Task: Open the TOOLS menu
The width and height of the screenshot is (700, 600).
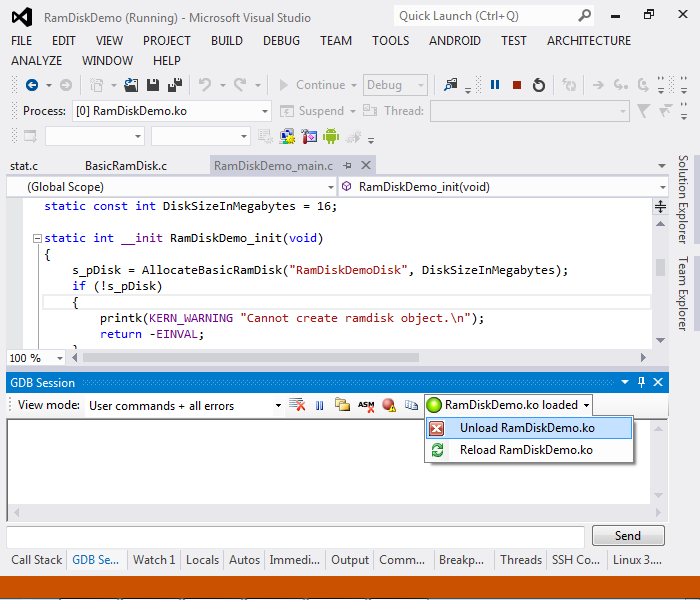Action: [391, 41]
